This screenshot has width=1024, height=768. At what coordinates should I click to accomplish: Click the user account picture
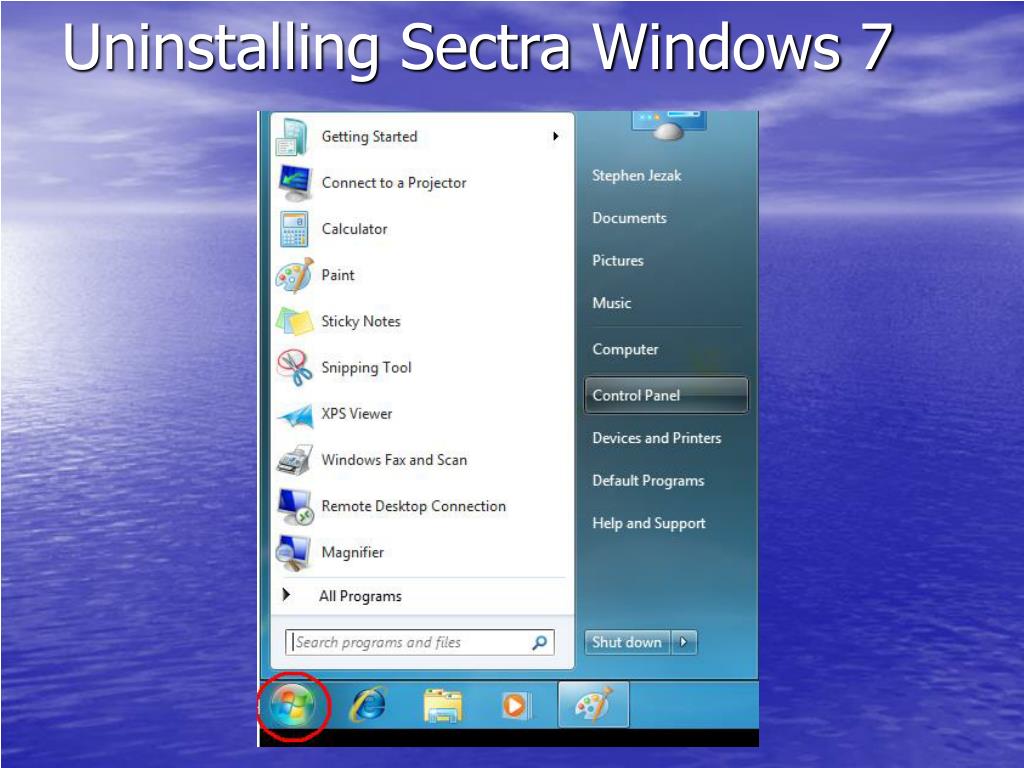tap(669, 125)
